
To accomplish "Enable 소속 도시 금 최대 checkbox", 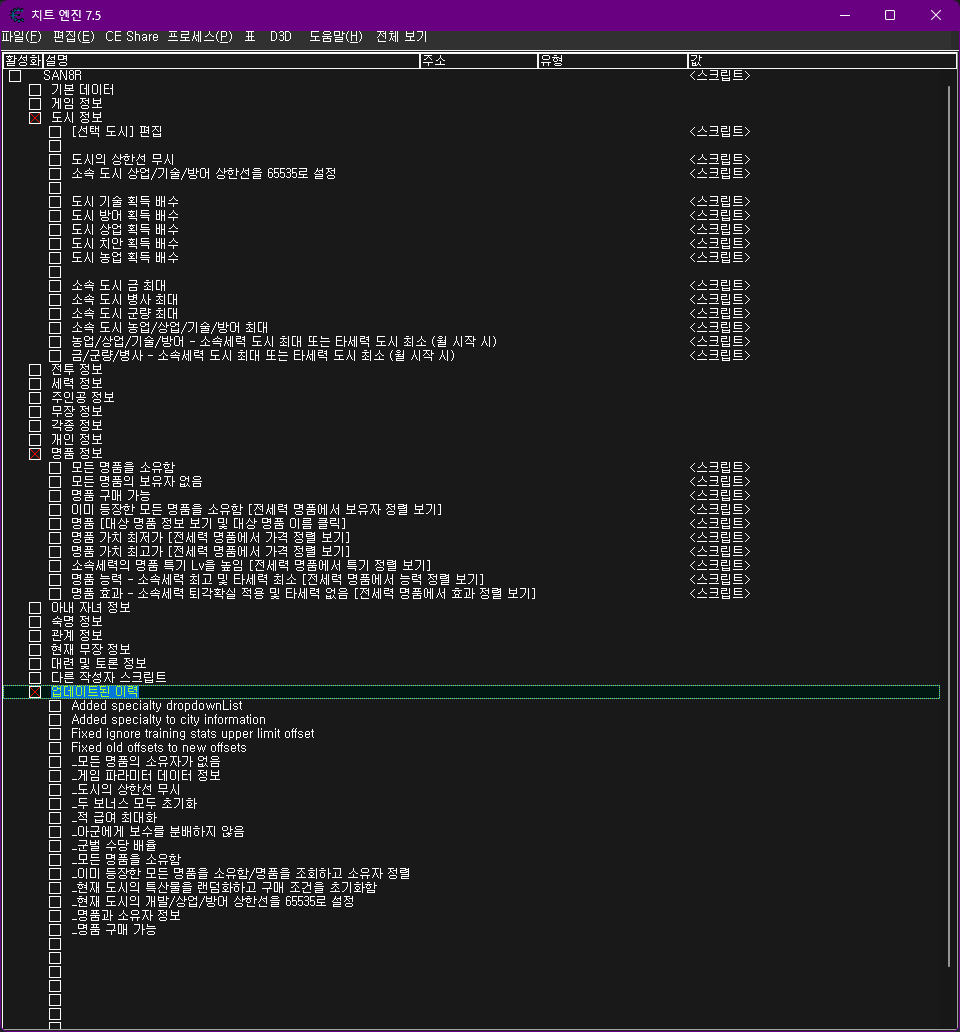I will (55, 286).
